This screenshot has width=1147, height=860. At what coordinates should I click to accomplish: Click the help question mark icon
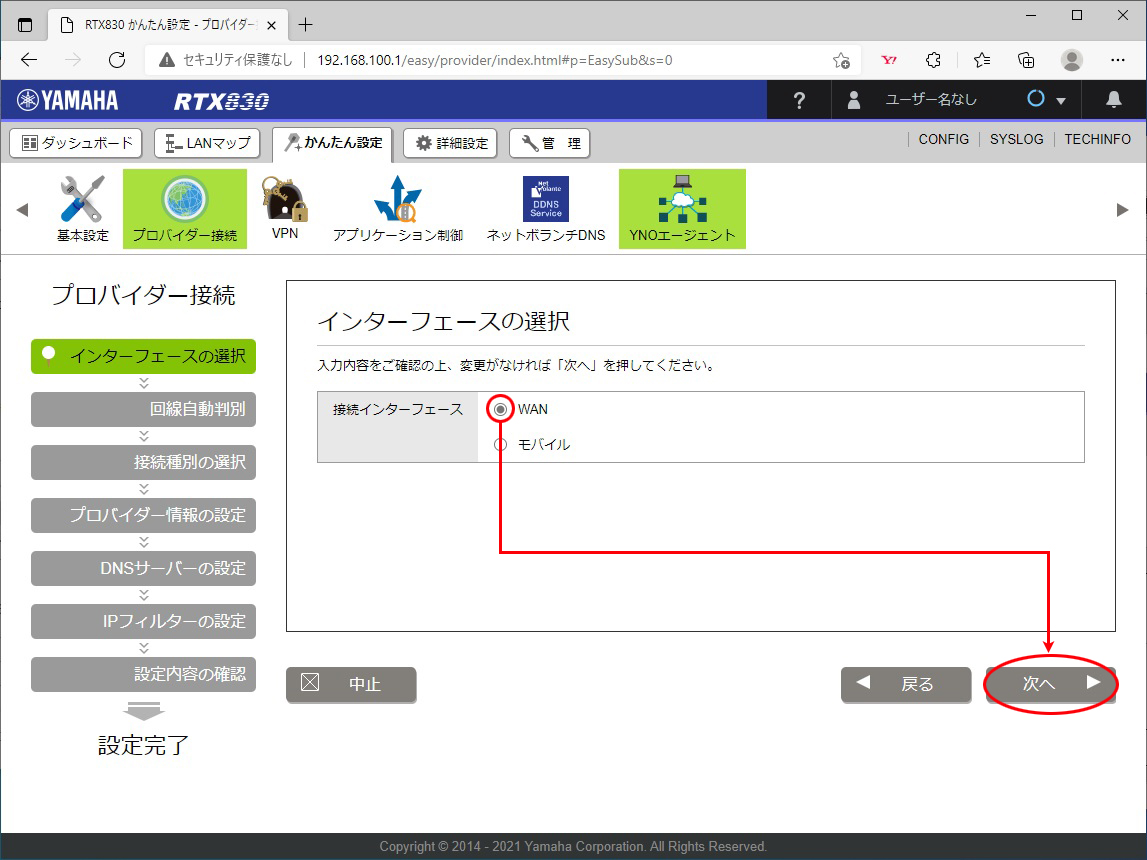point(798,100)
